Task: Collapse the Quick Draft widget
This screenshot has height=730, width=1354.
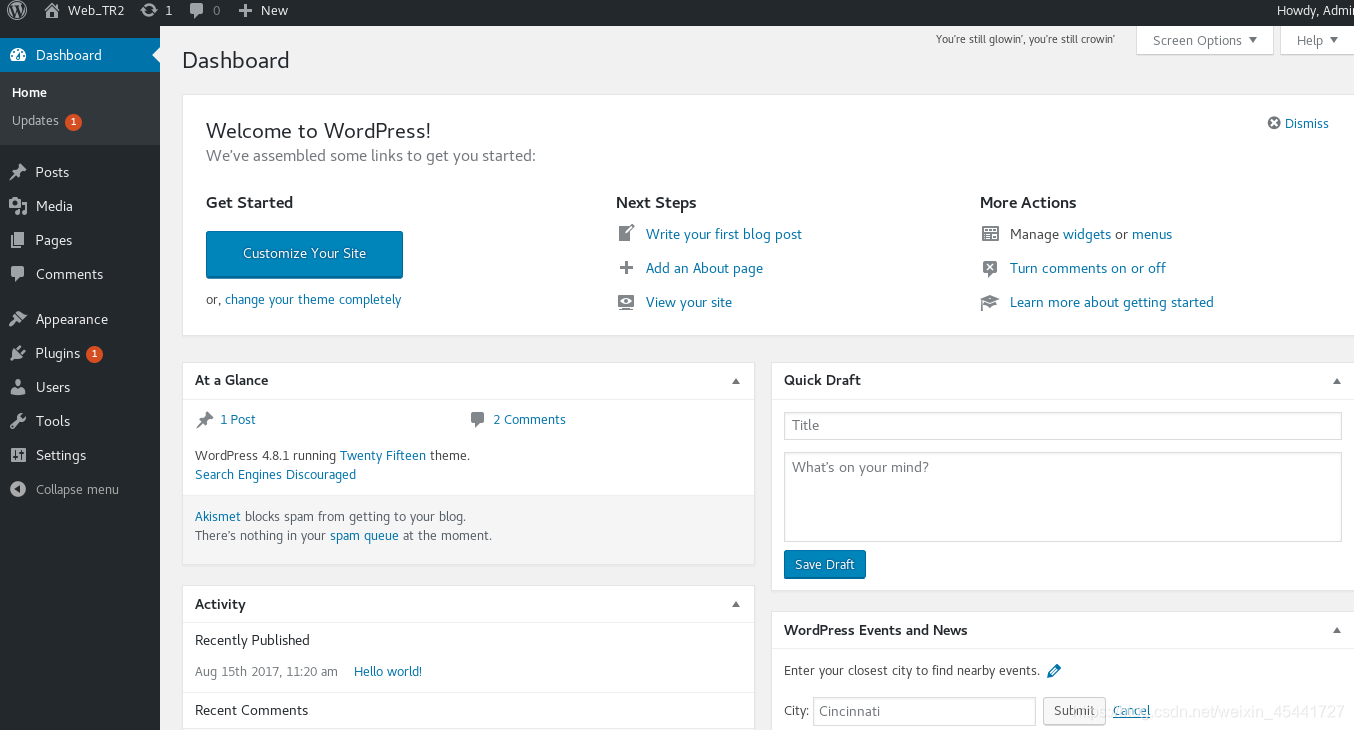Action: (x=1337, y=381)
